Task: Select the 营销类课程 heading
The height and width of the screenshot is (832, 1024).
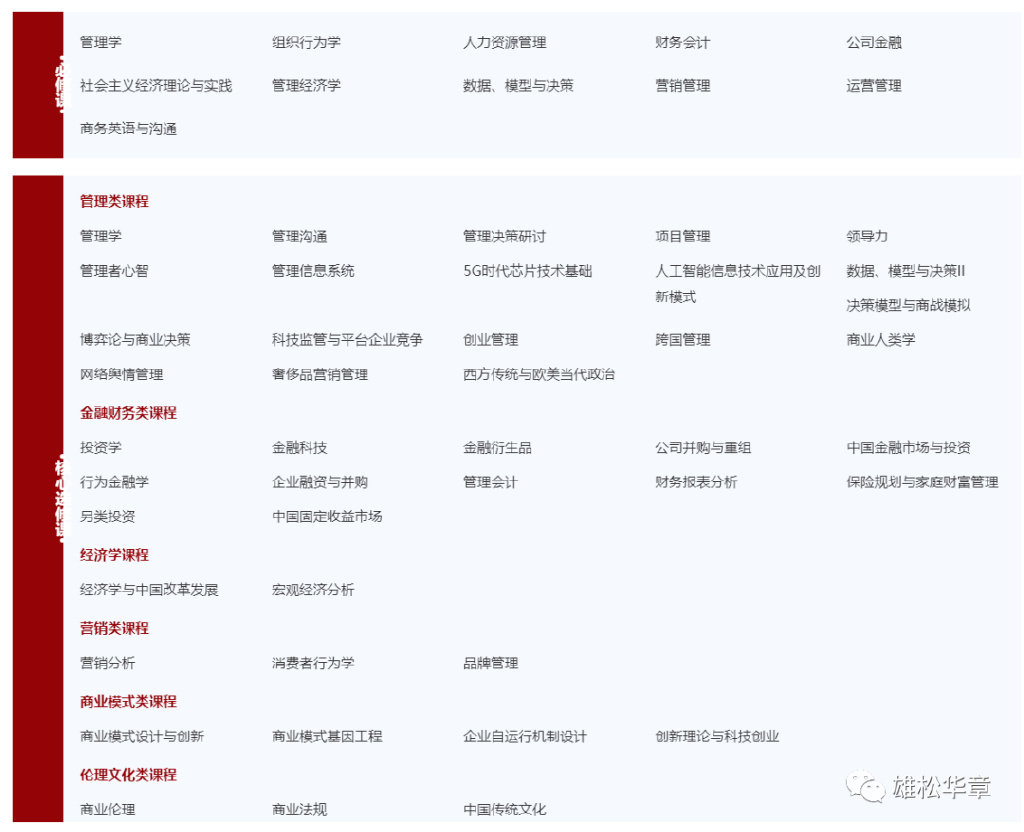Action: (112, 628)
